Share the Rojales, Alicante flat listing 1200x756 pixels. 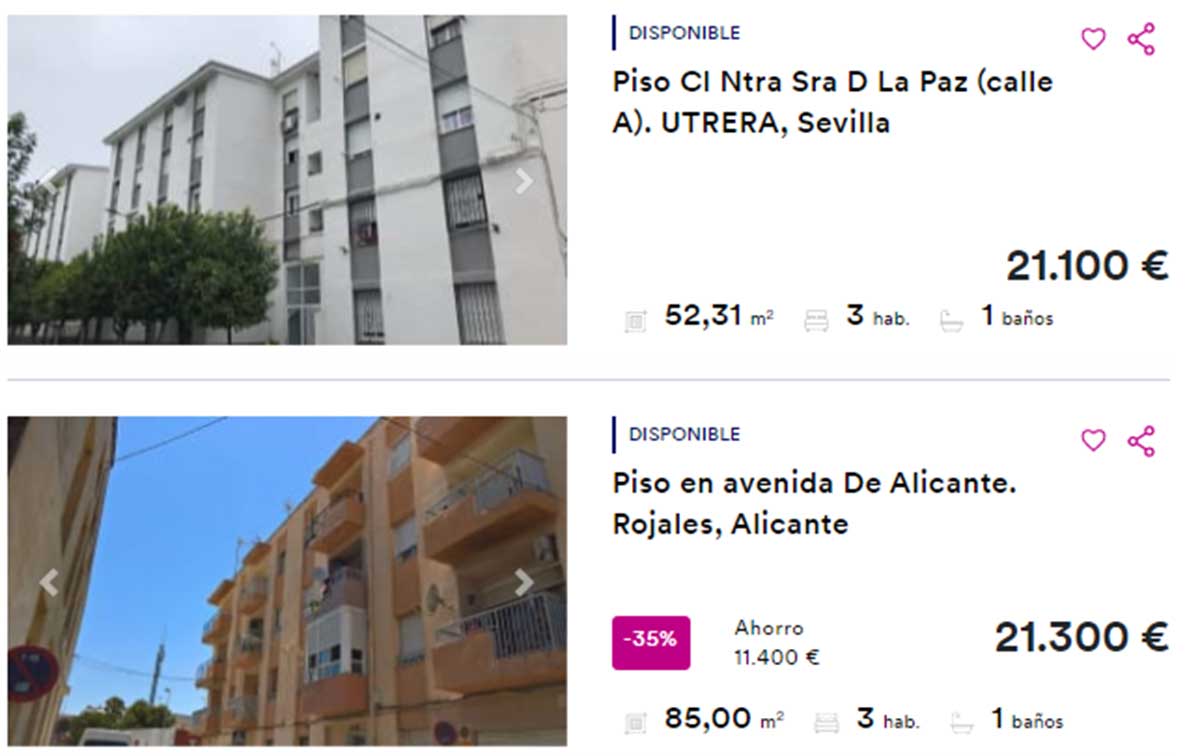click(x=1141, y=441)
